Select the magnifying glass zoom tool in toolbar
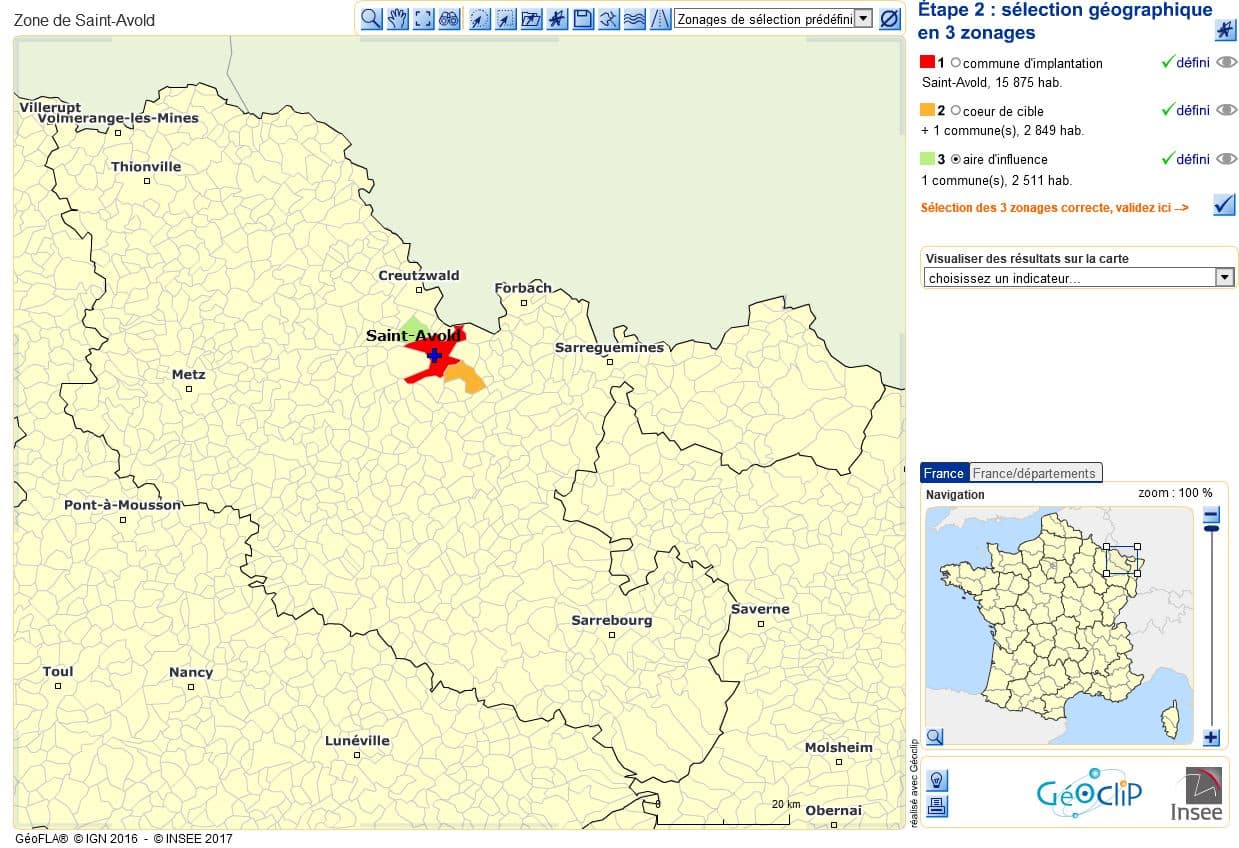Image resolution: width=1239 pixels, height=848 pixels. (371, 19)
